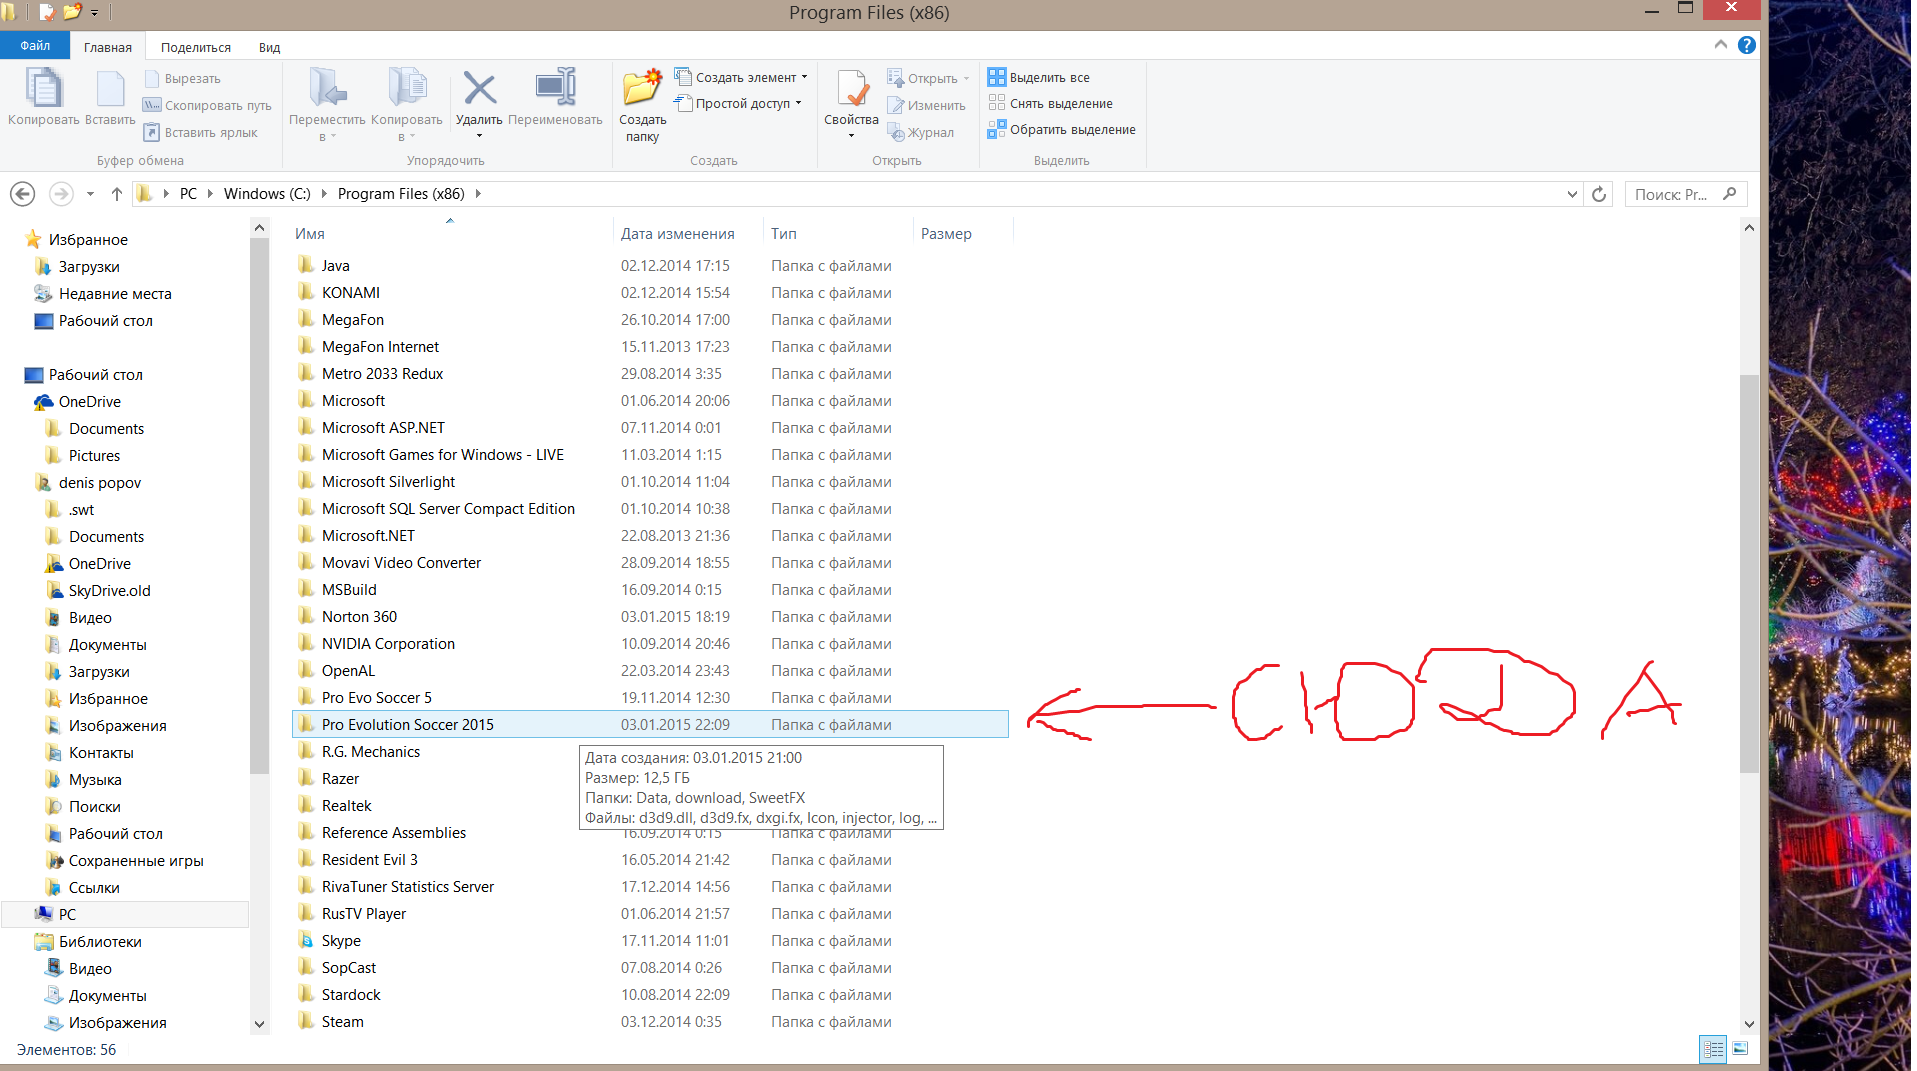This screenshot has width=1917, height=1071.
Task: Click the Cut (Вырезать) command
Action: pos(183,78)
